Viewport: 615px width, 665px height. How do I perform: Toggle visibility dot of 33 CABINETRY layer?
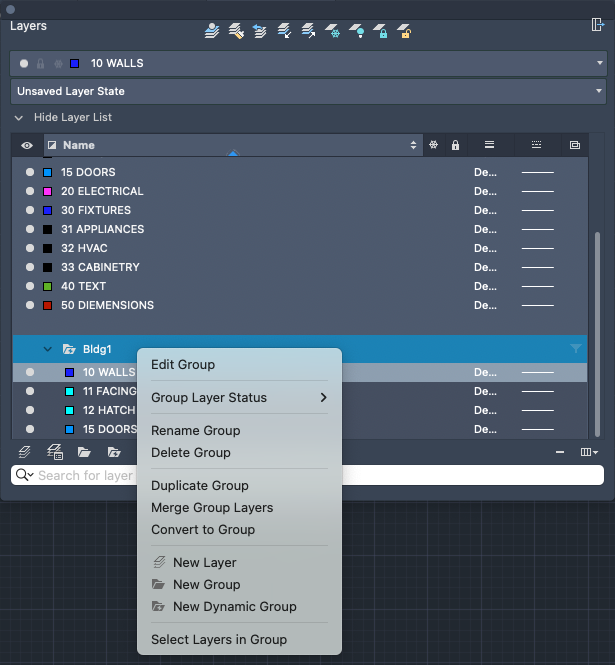[x=30, y=267]
